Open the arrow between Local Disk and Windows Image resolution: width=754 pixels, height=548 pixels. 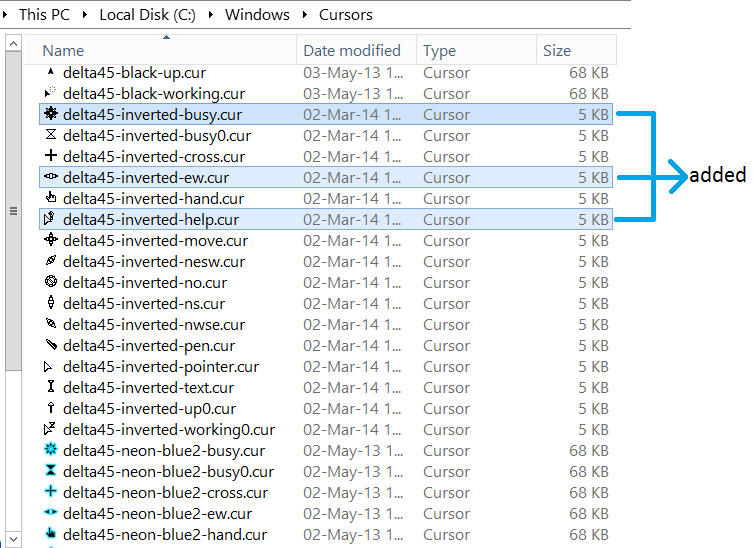click(211, 14)
